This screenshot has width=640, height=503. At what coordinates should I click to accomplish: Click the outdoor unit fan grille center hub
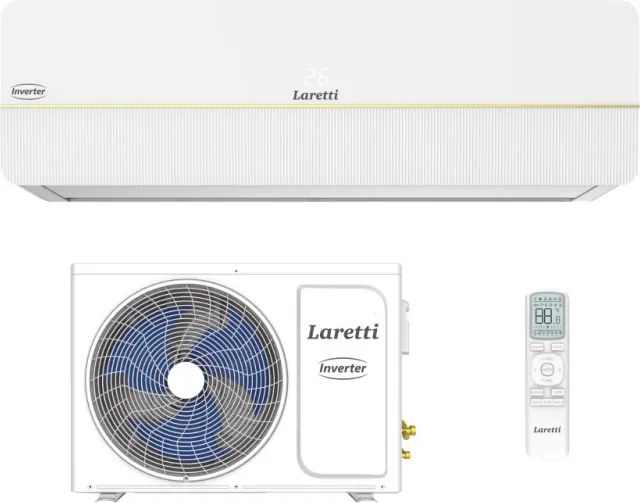coord(186,380)
